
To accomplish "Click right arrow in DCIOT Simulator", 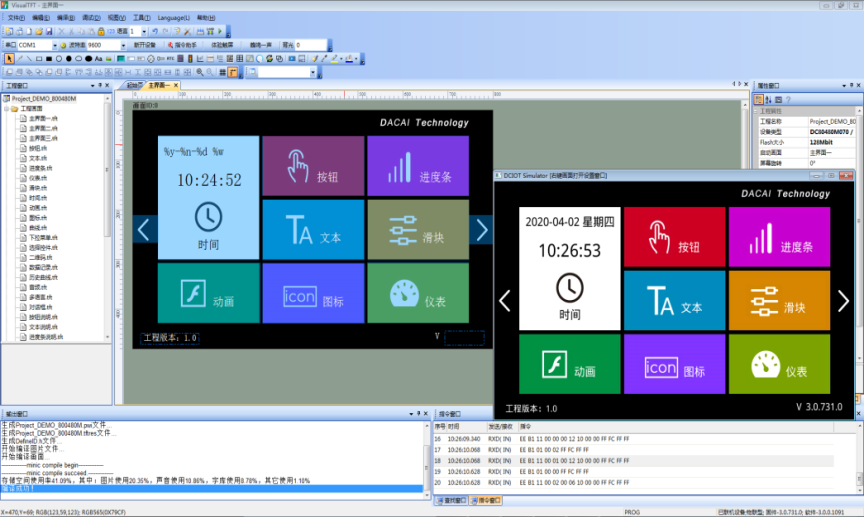I will (843, 301).
